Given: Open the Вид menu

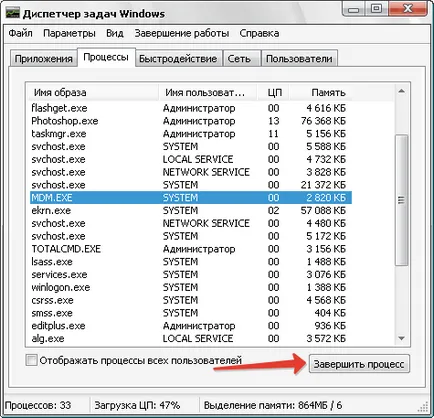Looking at the screenshot, I should (115, 33).
